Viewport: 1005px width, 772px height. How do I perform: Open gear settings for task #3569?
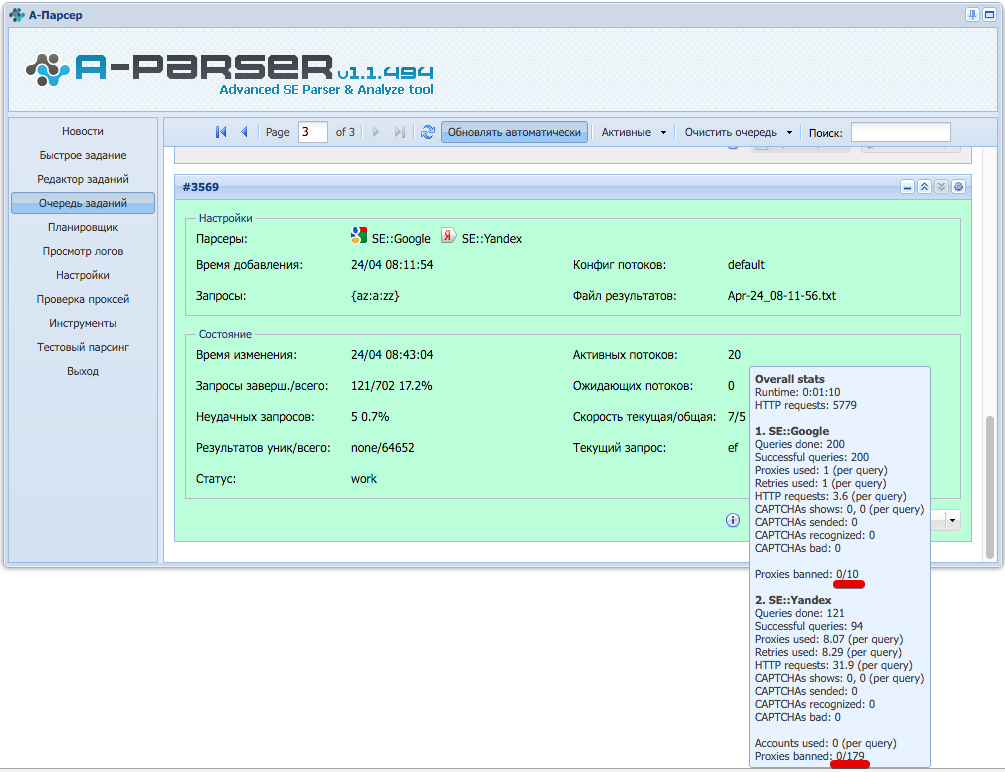pos(958,187)
